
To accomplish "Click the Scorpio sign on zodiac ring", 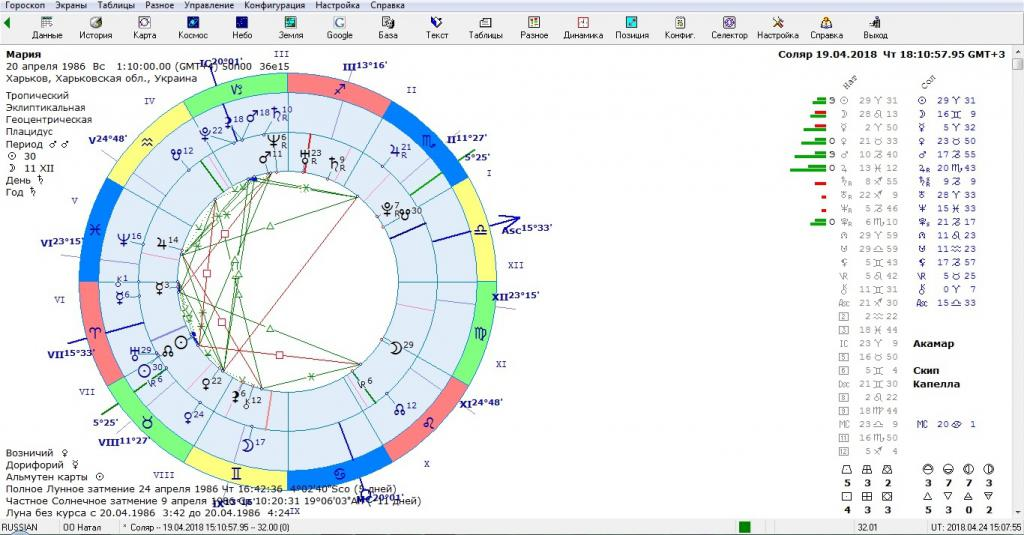I will [x=427, y=140].
